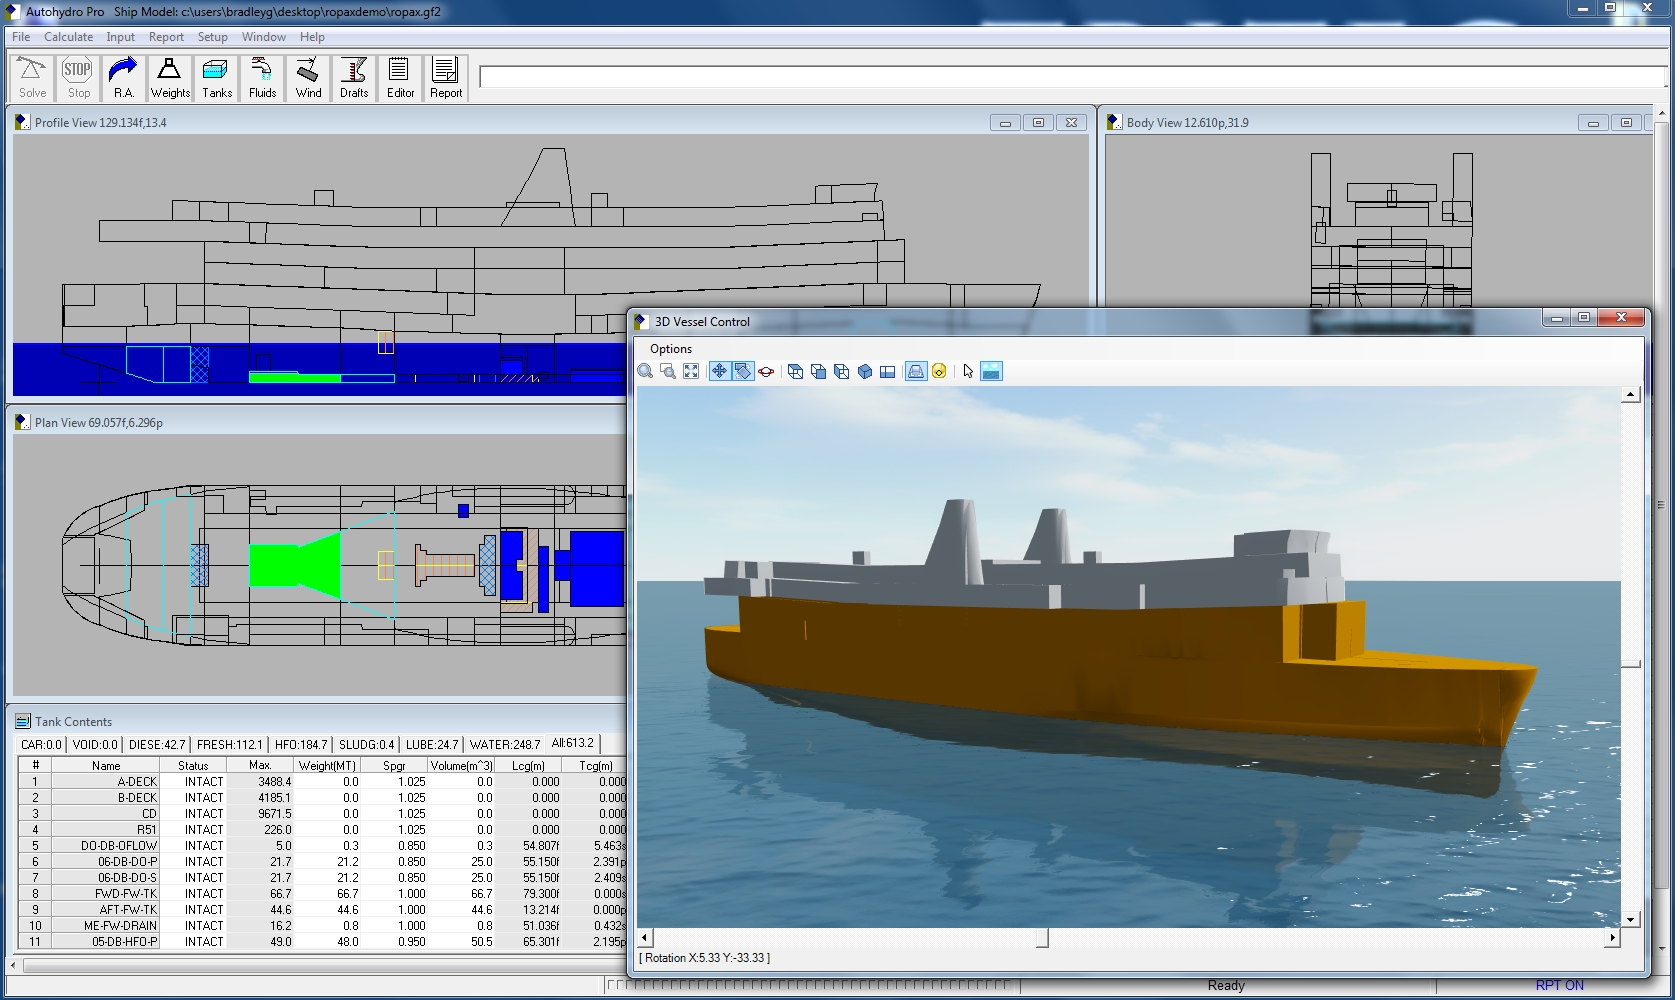Screen dimensions: 1675x1000
Task: Select the R.A. toolbar icon
Action: click(122, 76)
